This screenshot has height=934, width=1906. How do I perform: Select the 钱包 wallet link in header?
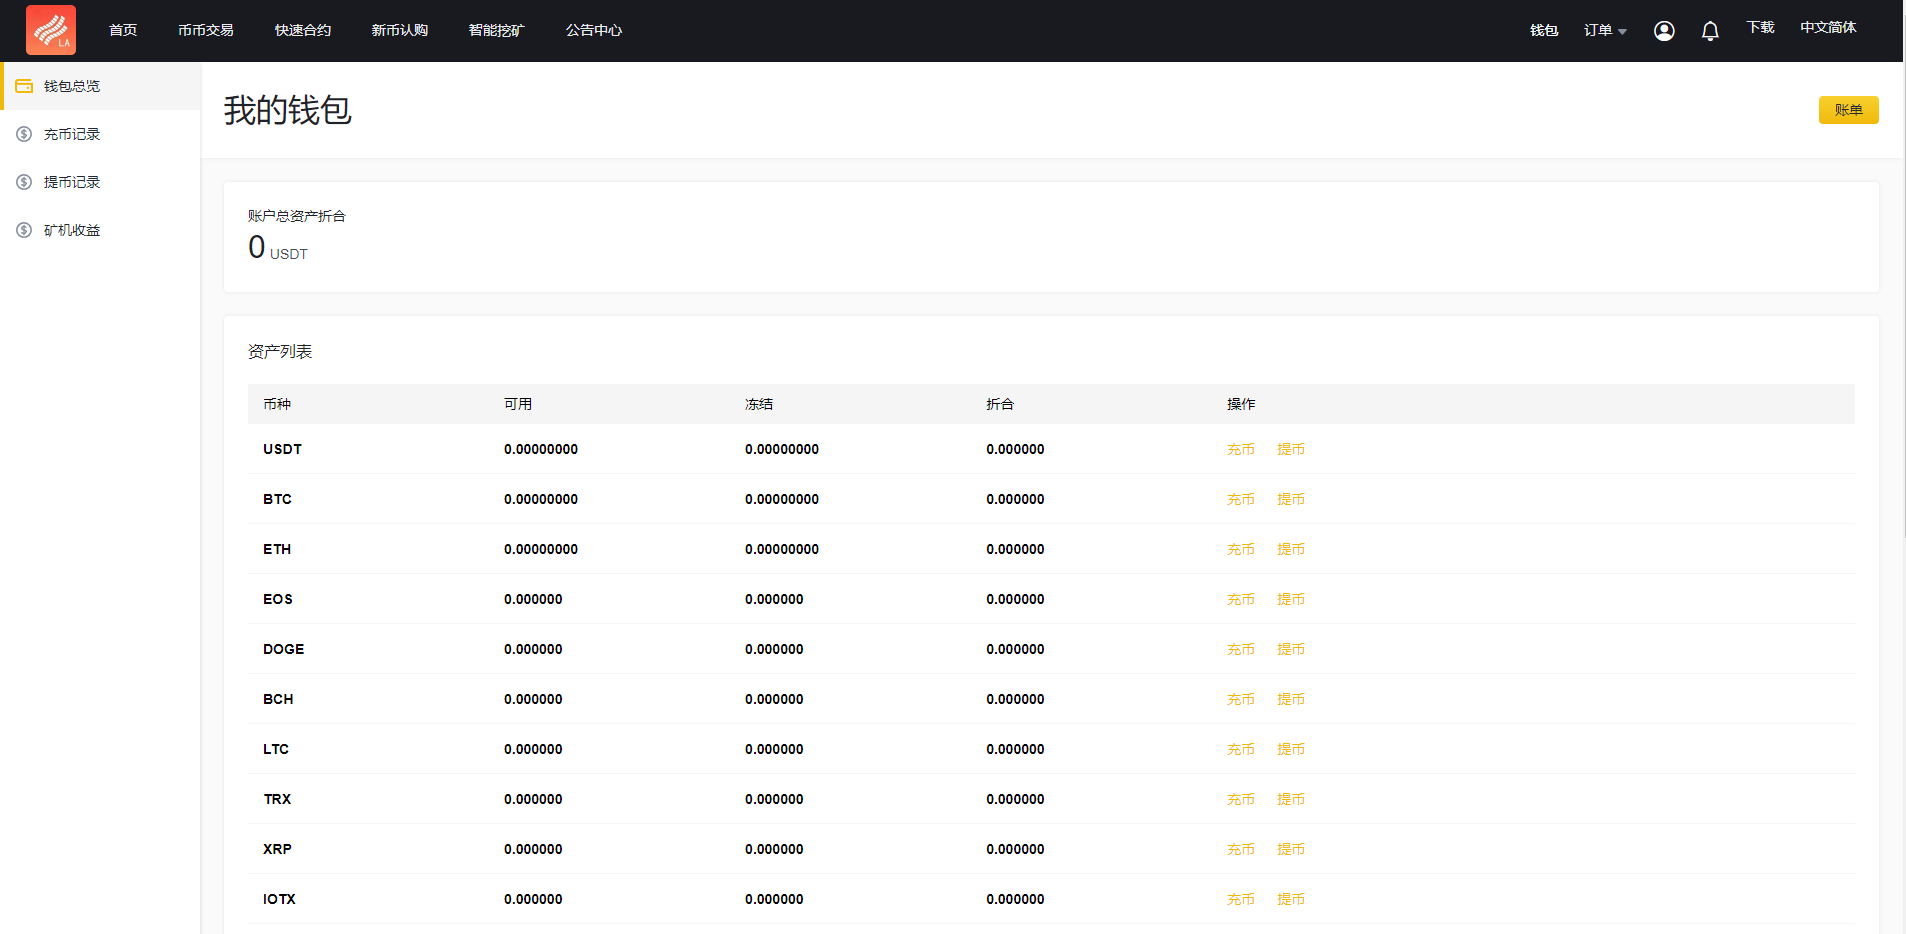tap(1544, 31)
